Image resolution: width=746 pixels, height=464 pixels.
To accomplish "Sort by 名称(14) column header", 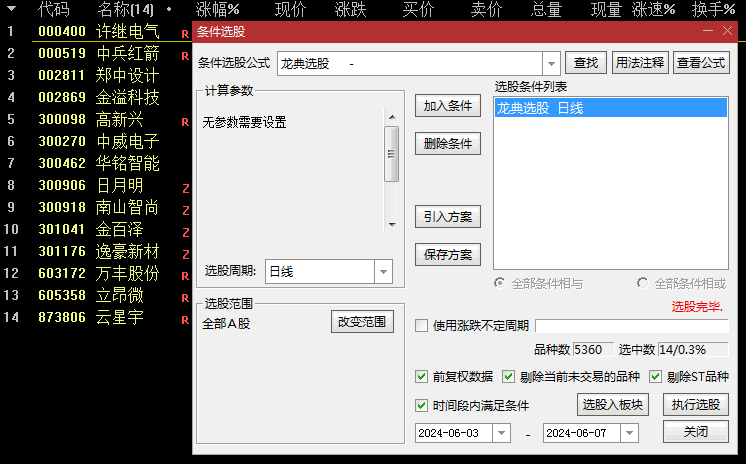I will 126,9.
